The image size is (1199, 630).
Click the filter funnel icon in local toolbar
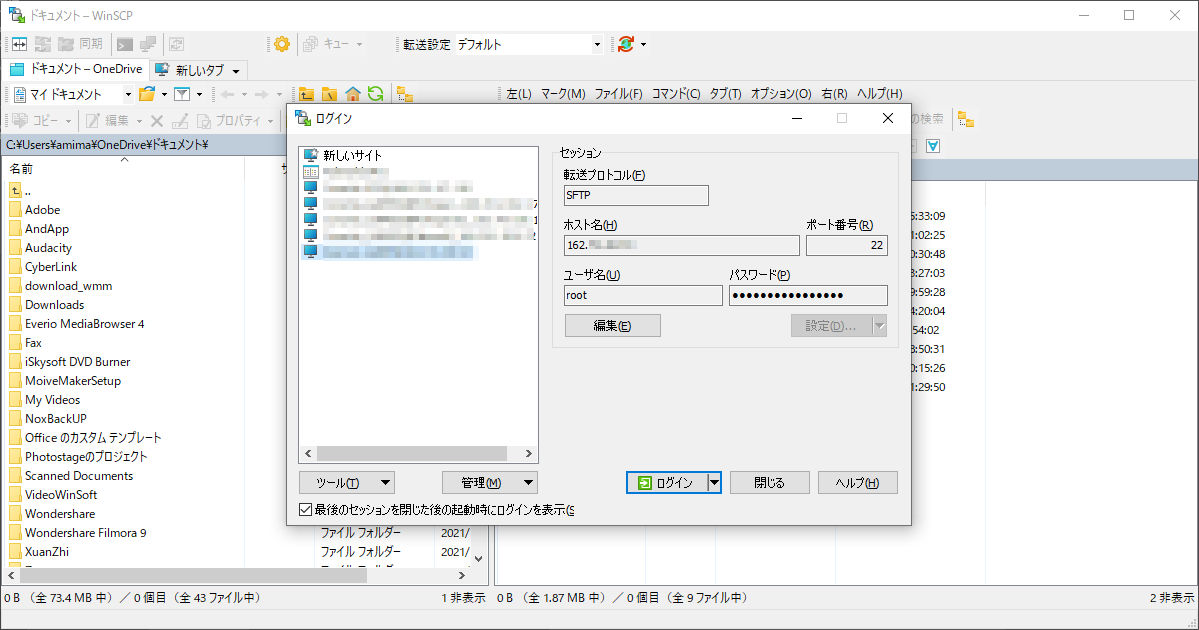[182, 94]
